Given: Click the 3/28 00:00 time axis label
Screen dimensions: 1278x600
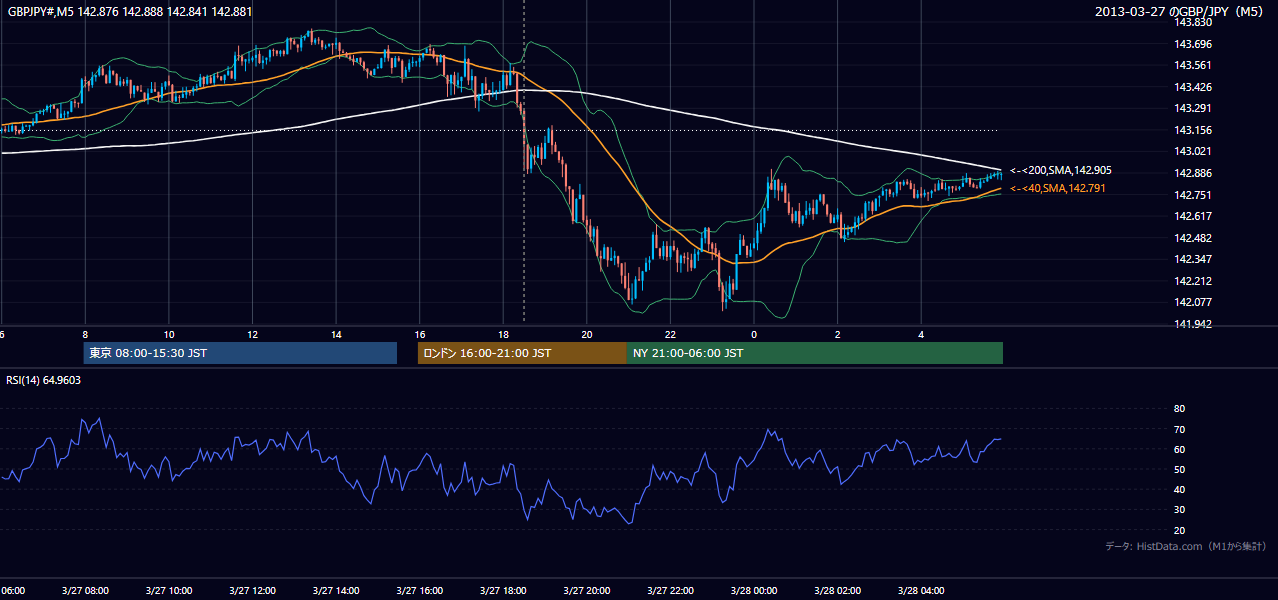Looking at the screenshot, I should coord(754,591).
